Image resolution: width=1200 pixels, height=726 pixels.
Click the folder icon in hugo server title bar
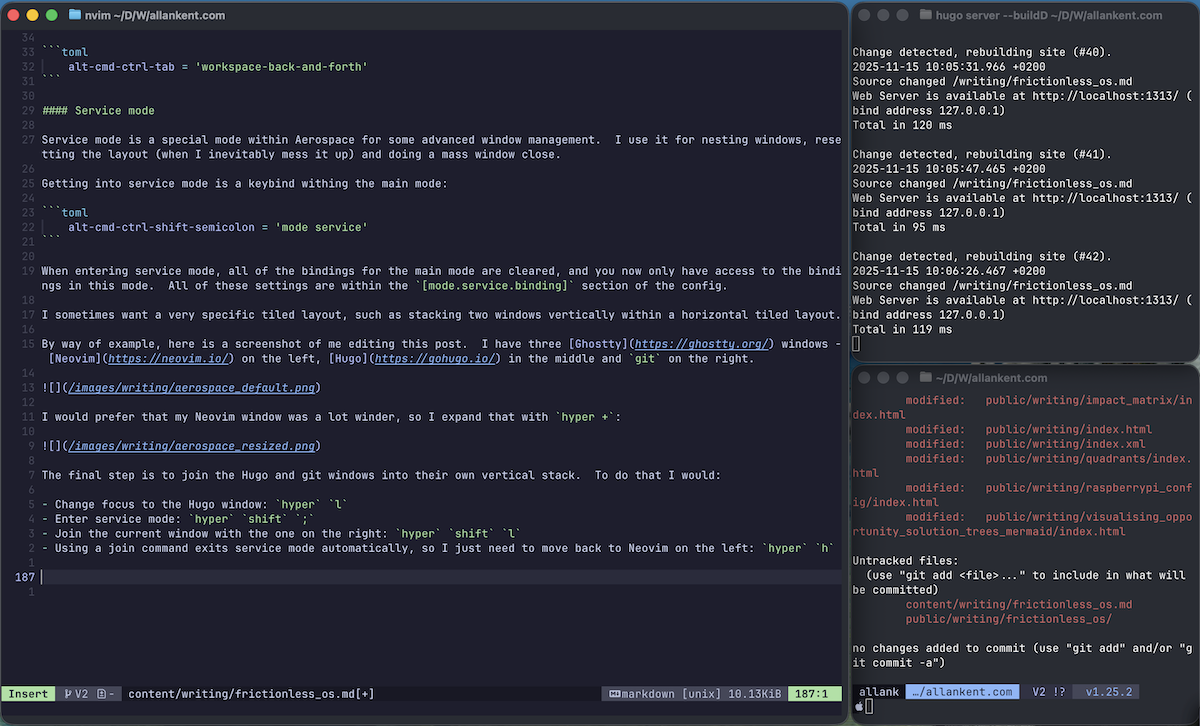[925, 15]
